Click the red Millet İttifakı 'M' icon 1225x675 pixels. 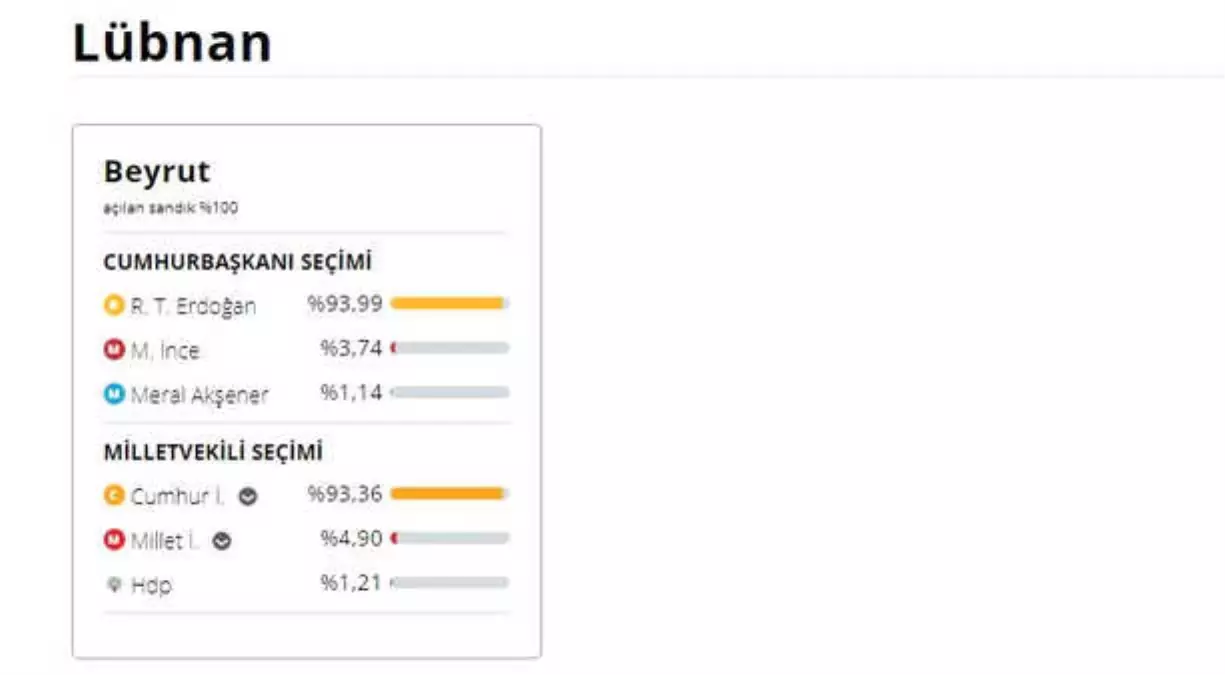coord(113,538)
